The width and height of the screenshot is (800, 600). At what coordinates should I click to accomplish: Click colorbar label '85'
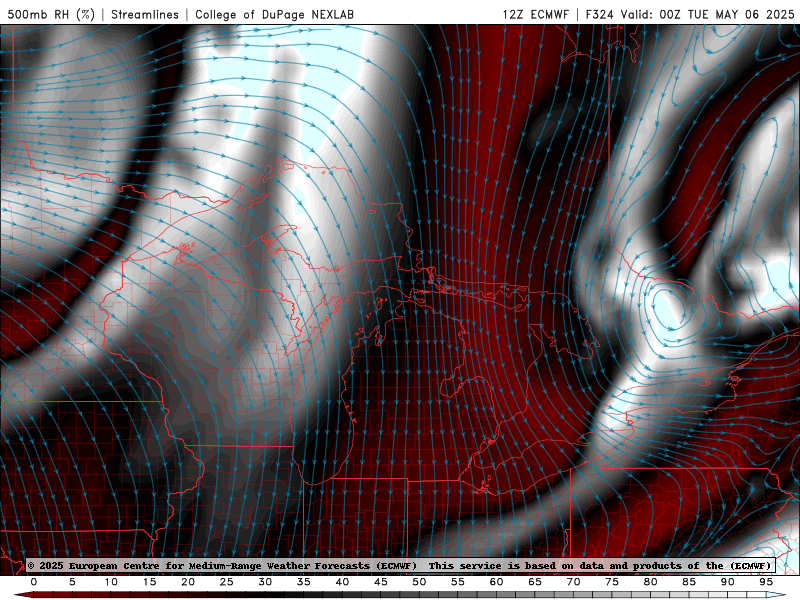click(x=689, y=582)
